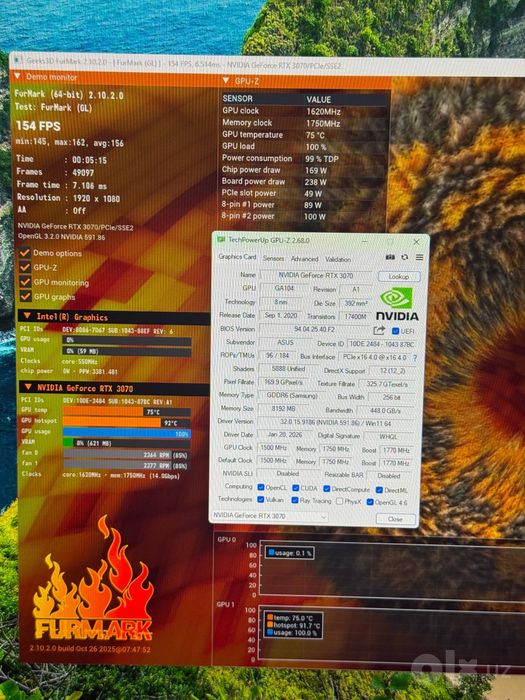
Task: Click the Lookup button
Action: coord(399,276)
